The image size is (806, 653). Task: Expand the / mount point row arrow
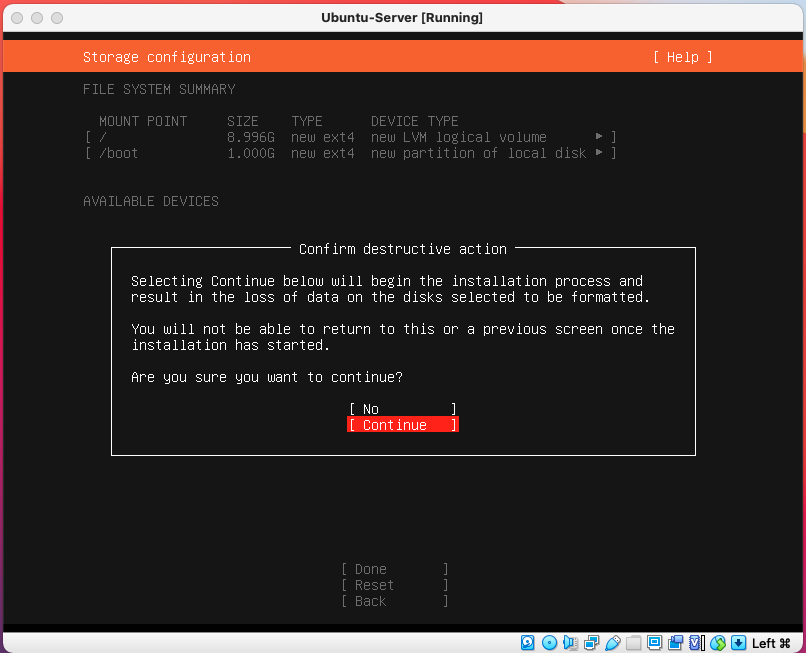tap(599, 136)
